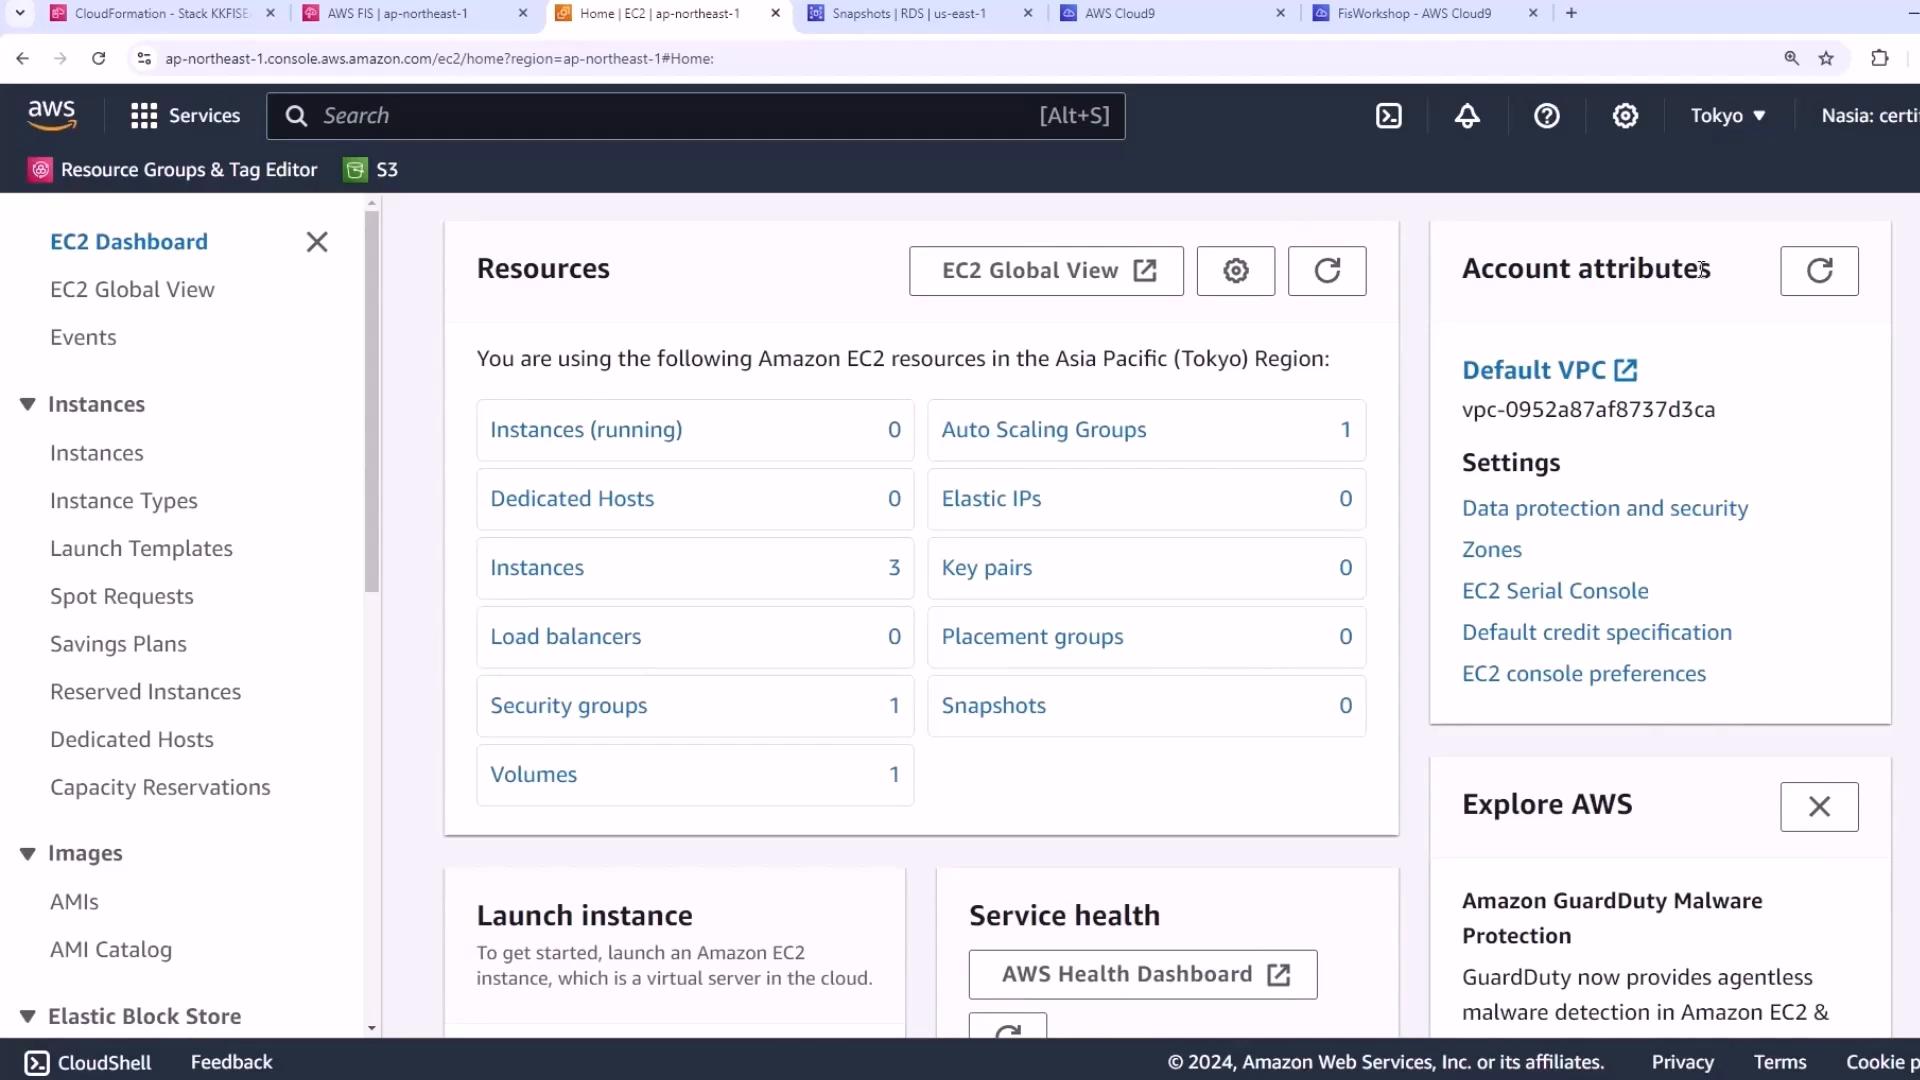Open Resources settings gear button
The width and height of the screenshot is (1920, 1080).
pyautogui.click(x=1236, y=271)
